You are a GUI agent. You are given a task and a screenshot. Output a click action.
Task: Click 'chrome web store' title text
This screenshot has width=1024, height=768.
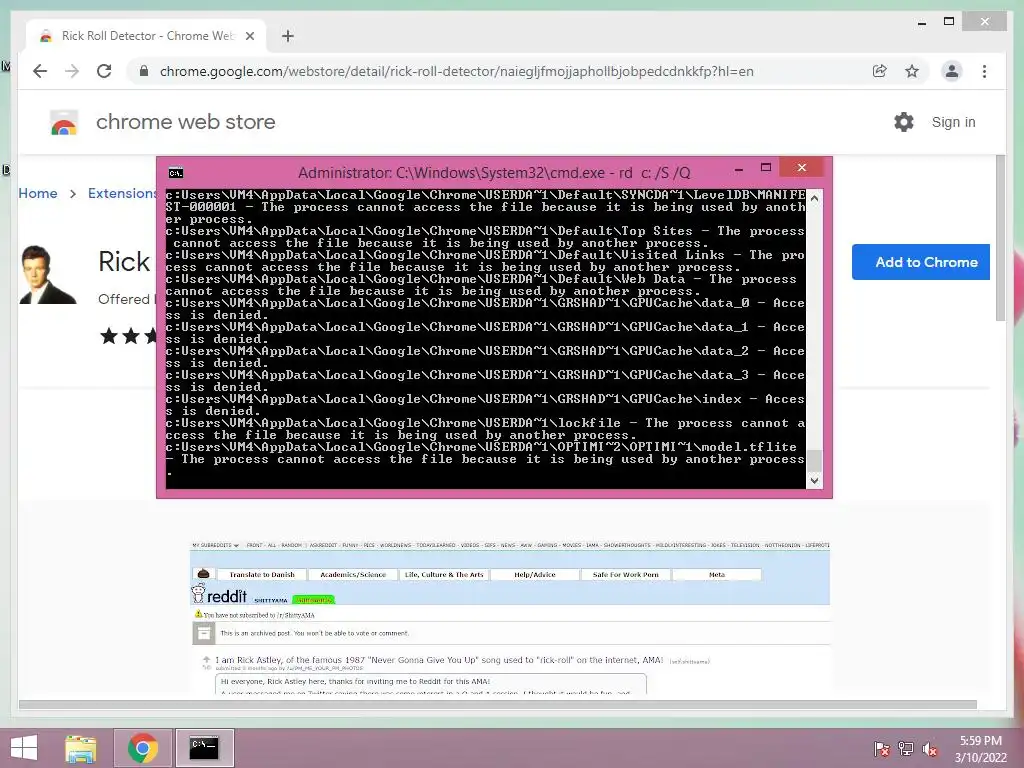click(x=185, y=122)
